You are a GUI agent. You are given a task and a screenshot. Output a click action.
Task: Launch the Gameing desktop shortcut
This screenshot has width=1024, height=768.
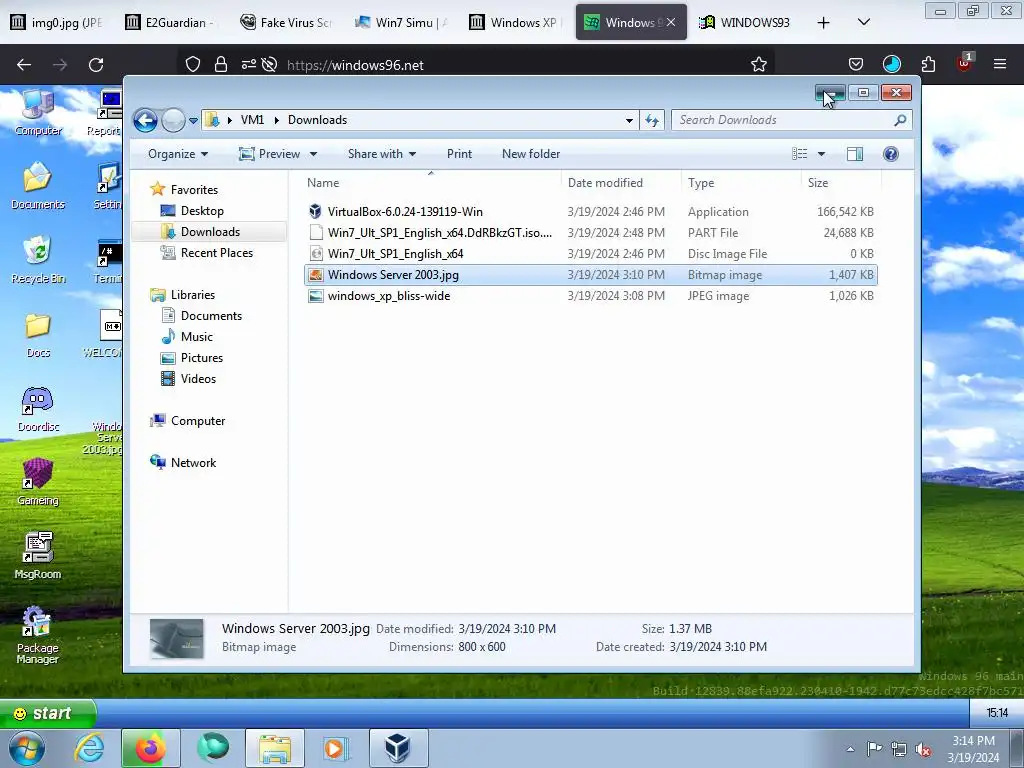tap(38, 483)
